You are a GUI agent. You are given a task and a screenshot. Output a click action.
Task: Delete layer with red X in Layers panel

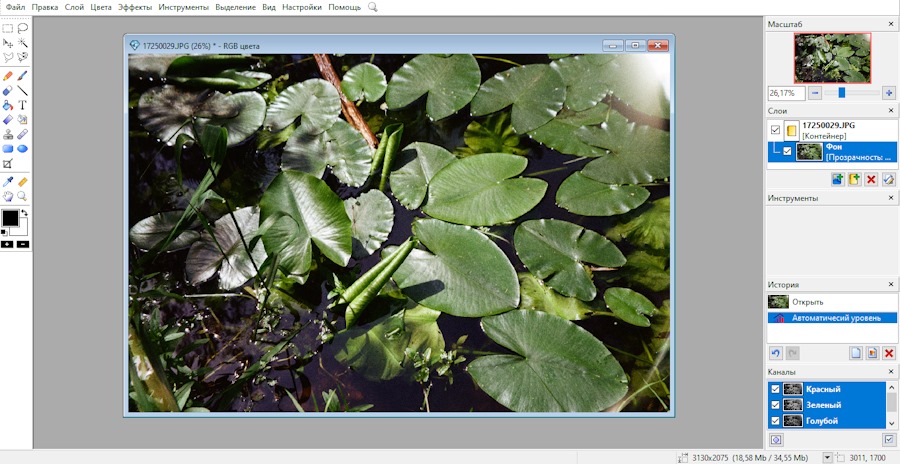(871, 179)
